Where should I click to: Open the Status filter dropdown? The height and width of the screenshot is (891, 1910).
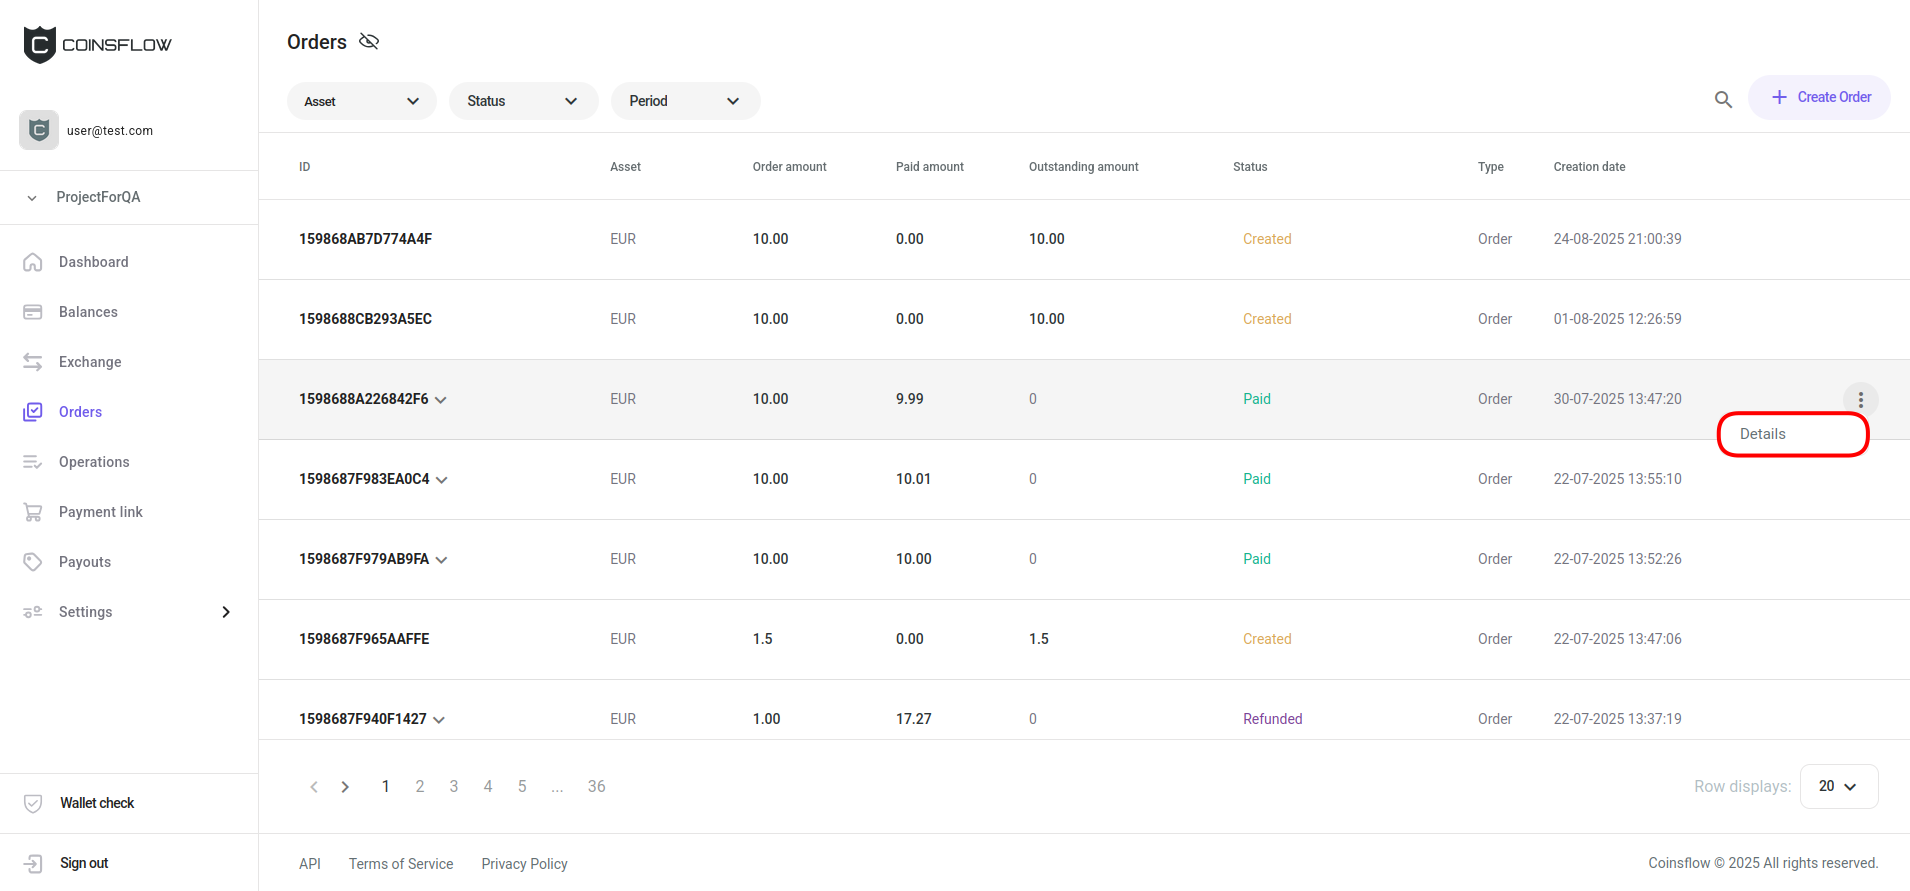(x=523, y=101)
